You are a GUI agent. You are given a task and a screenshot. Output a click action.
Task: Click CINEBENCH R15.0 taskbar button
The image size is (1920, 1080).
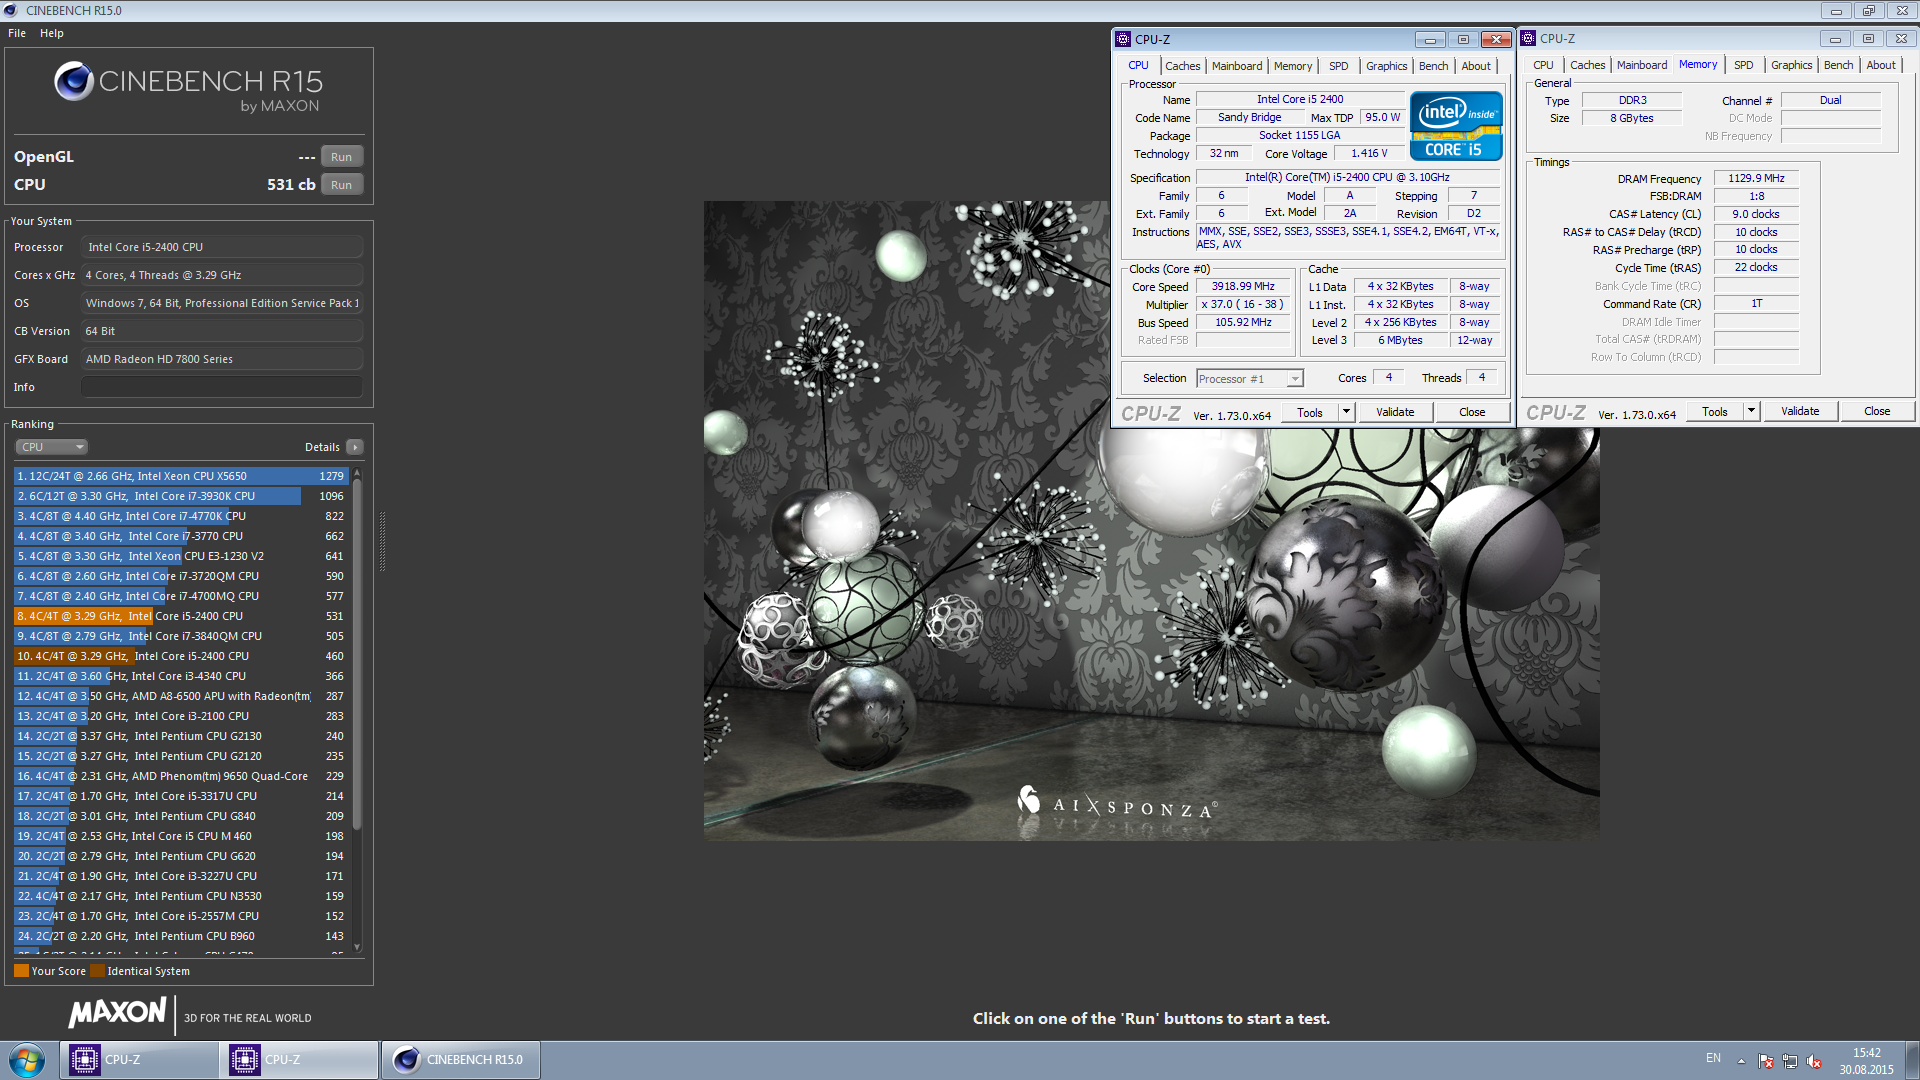(x=460, y=1060)
